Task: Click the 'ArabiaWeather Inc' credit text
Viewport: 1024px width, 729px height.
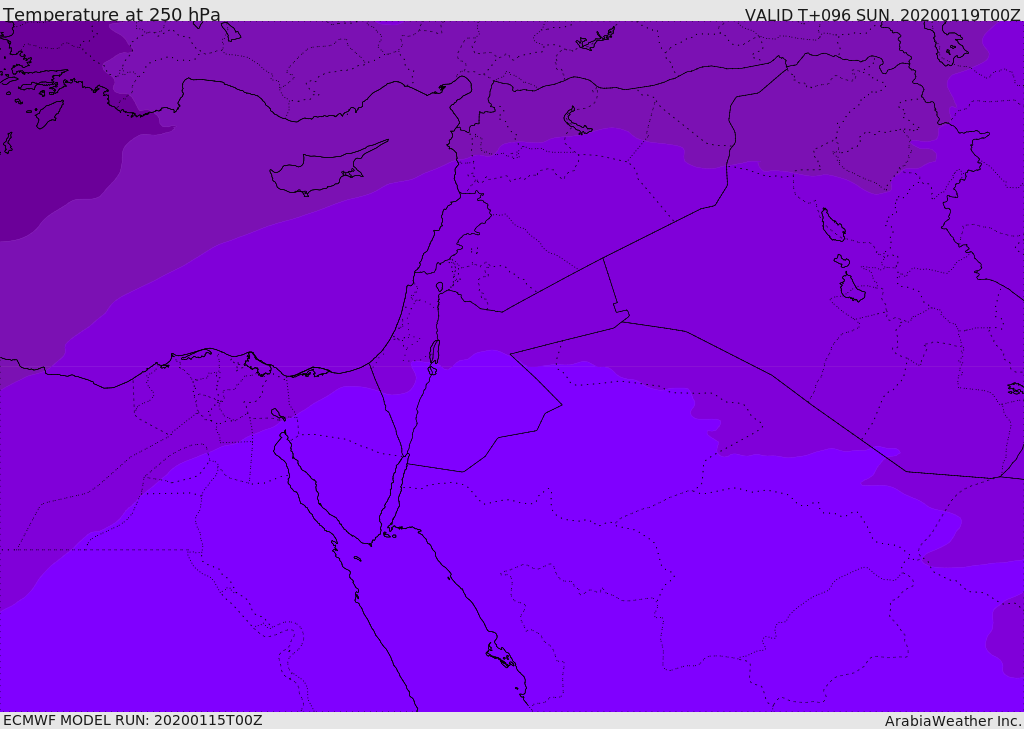Action: click(952, 721)
